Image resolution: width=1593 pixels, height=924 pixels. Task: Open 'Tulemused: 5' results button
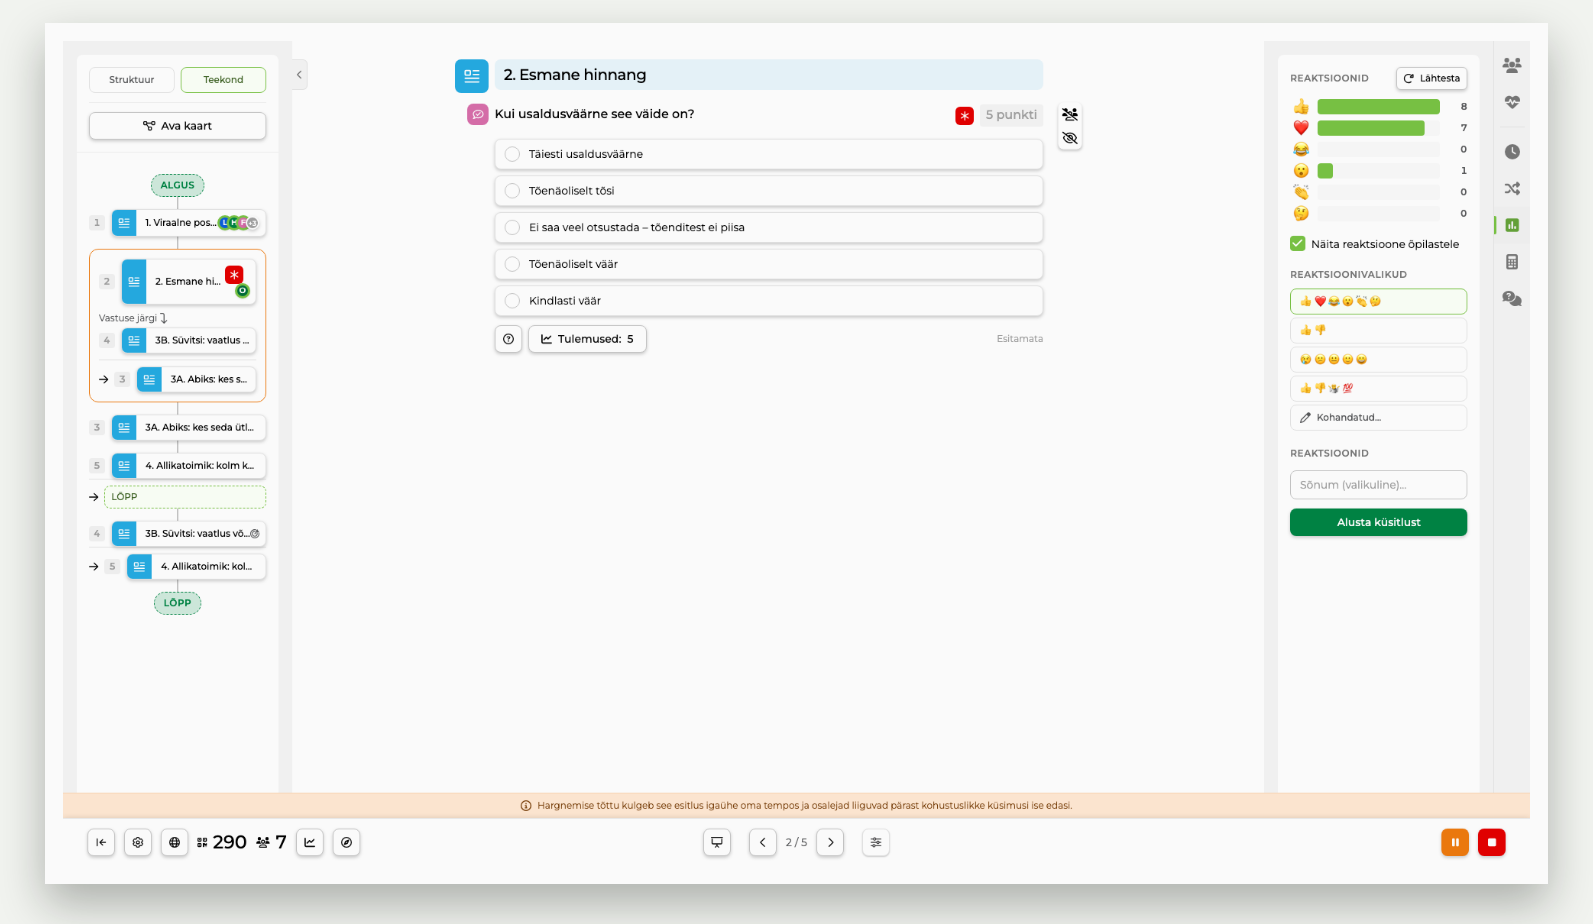[587, 339]
